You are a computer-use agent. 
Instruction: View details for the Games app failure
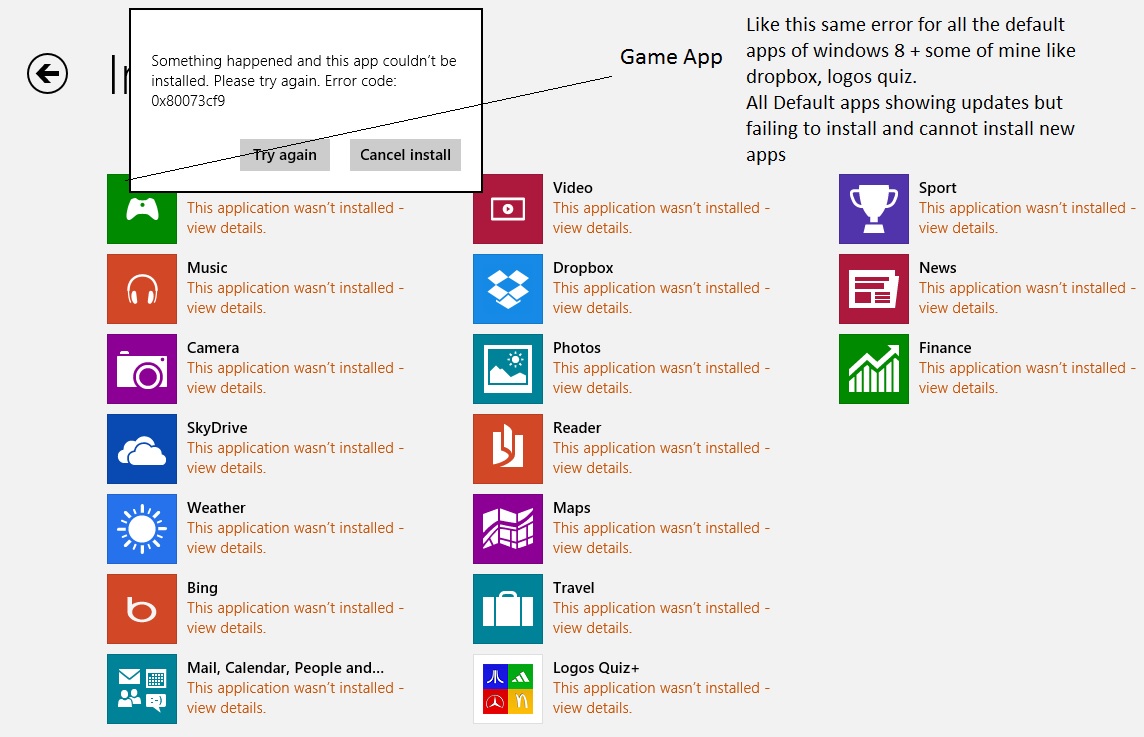coord(295,217)
